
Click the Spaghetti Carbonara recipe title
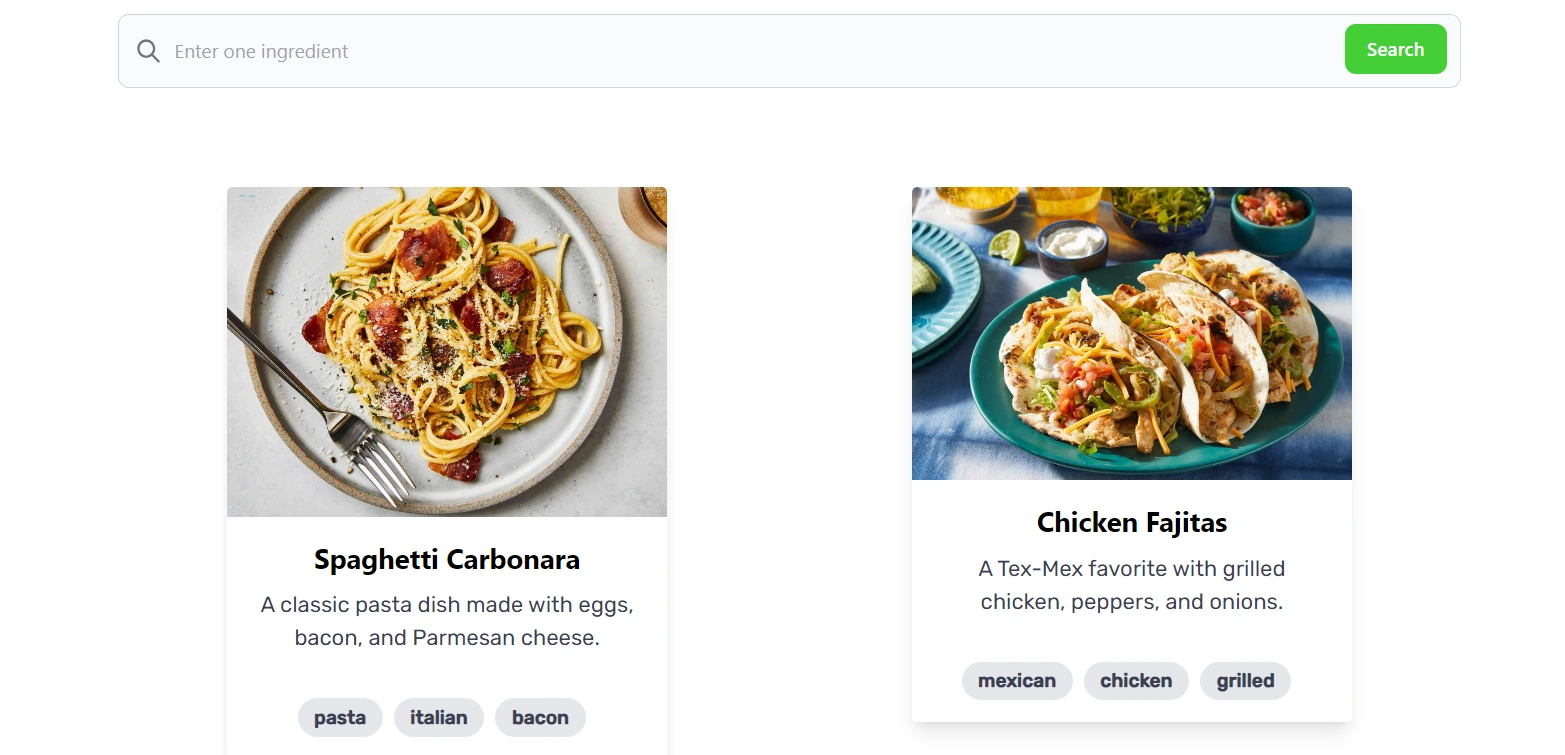point(446,559)
